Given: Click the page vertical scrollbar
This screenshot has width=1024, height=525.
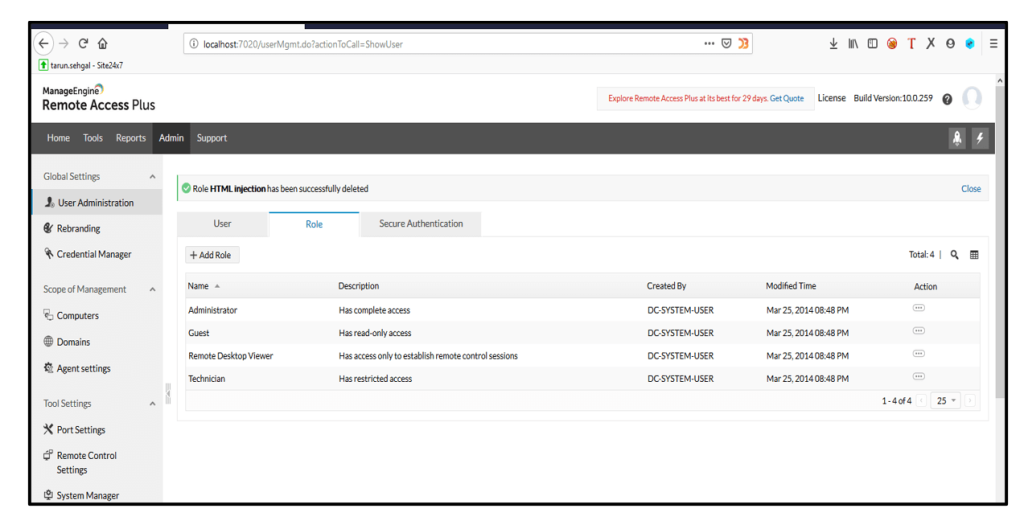Looking at the screenshot, I should coord(1000,242).
